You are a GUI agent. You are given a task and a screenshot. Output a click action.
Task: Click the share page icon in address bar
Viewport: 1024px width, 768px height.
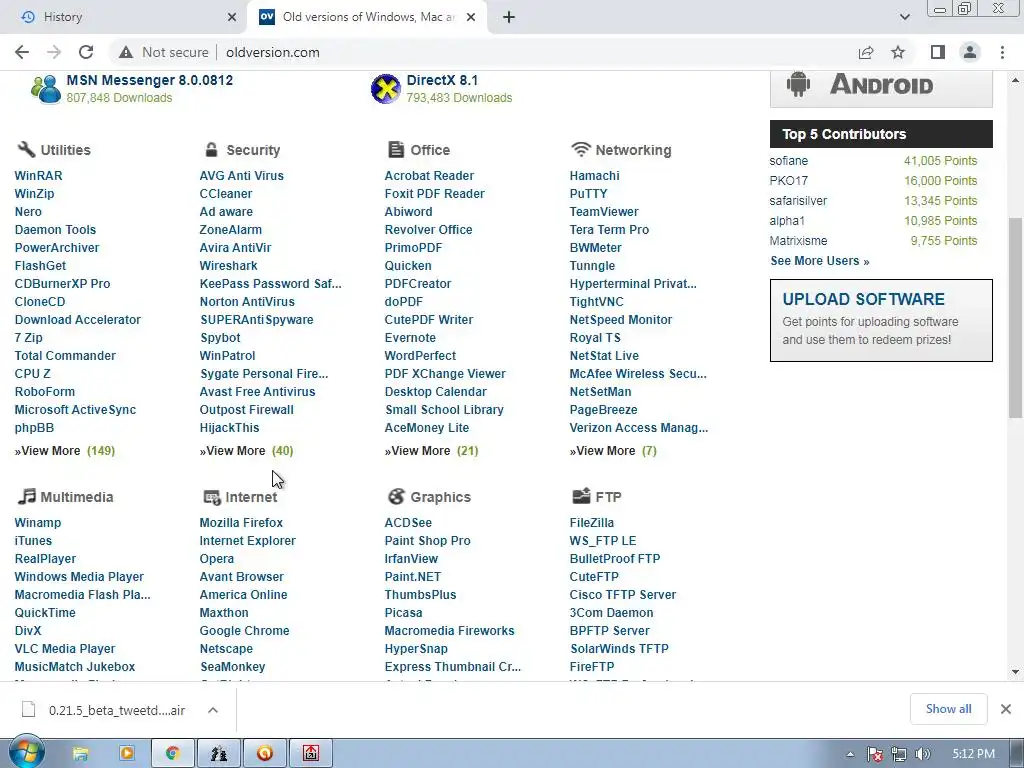[866, 52]
